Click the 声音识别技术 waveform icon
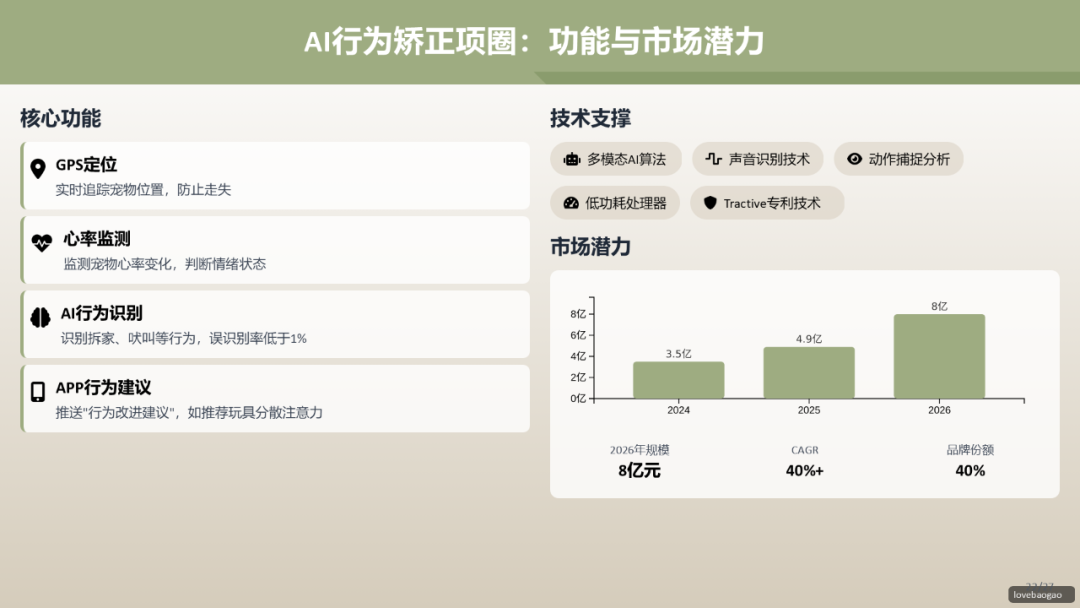The width and height of the screenshot is (1080, 608). (x=714, y=158)
